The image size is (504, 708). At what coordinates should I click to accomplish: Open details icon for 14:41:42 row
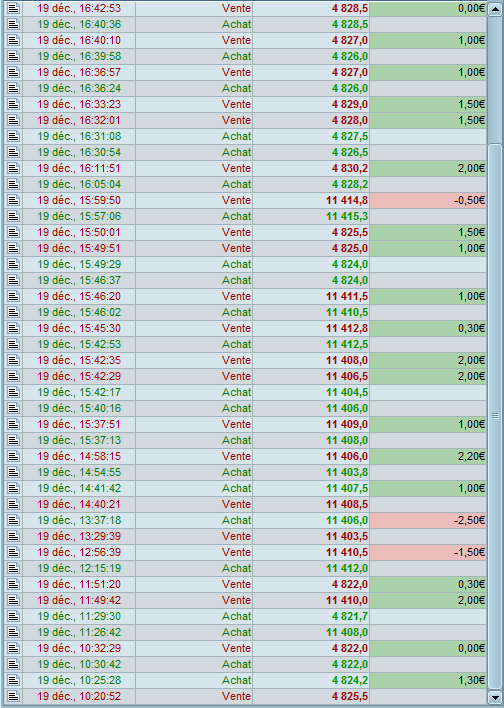(14, 488)
